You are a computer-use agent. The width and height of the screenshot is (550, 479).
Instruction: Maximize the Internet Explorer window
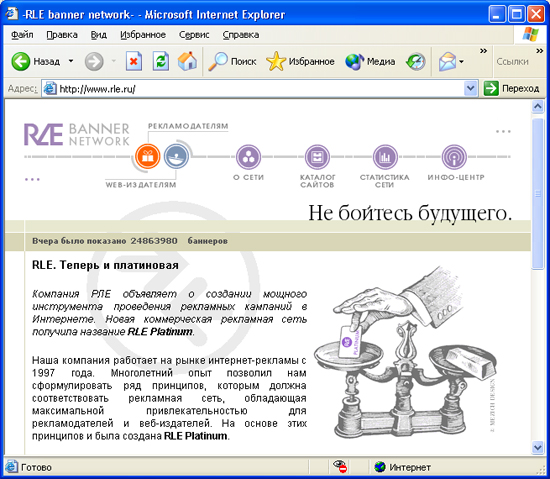[516, 14]
